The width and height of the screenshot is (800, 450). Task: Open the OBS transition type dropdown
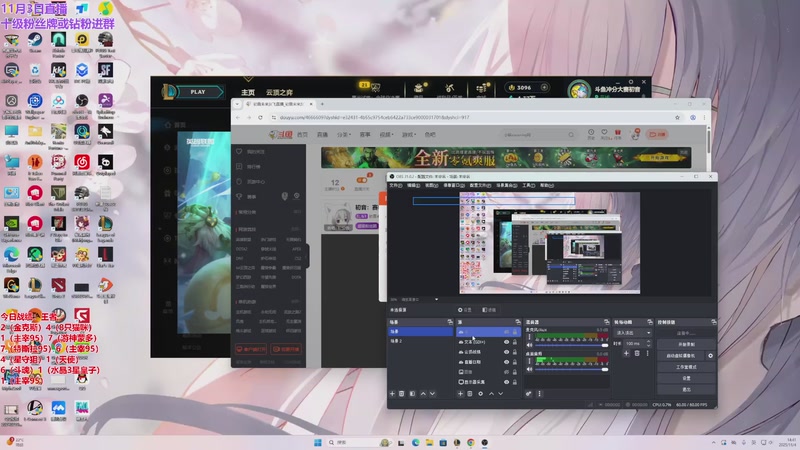[634, 333]
